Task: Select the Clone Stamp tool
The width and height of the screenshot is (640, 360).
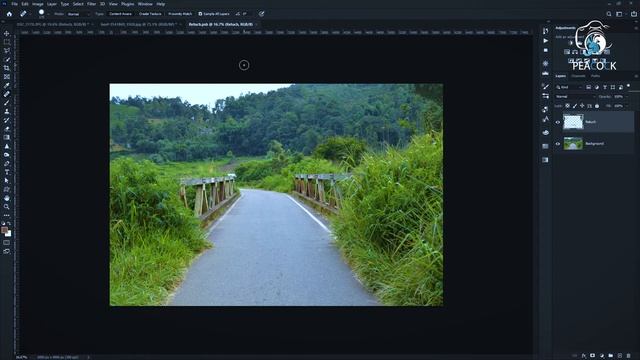Action: (7, 111)
